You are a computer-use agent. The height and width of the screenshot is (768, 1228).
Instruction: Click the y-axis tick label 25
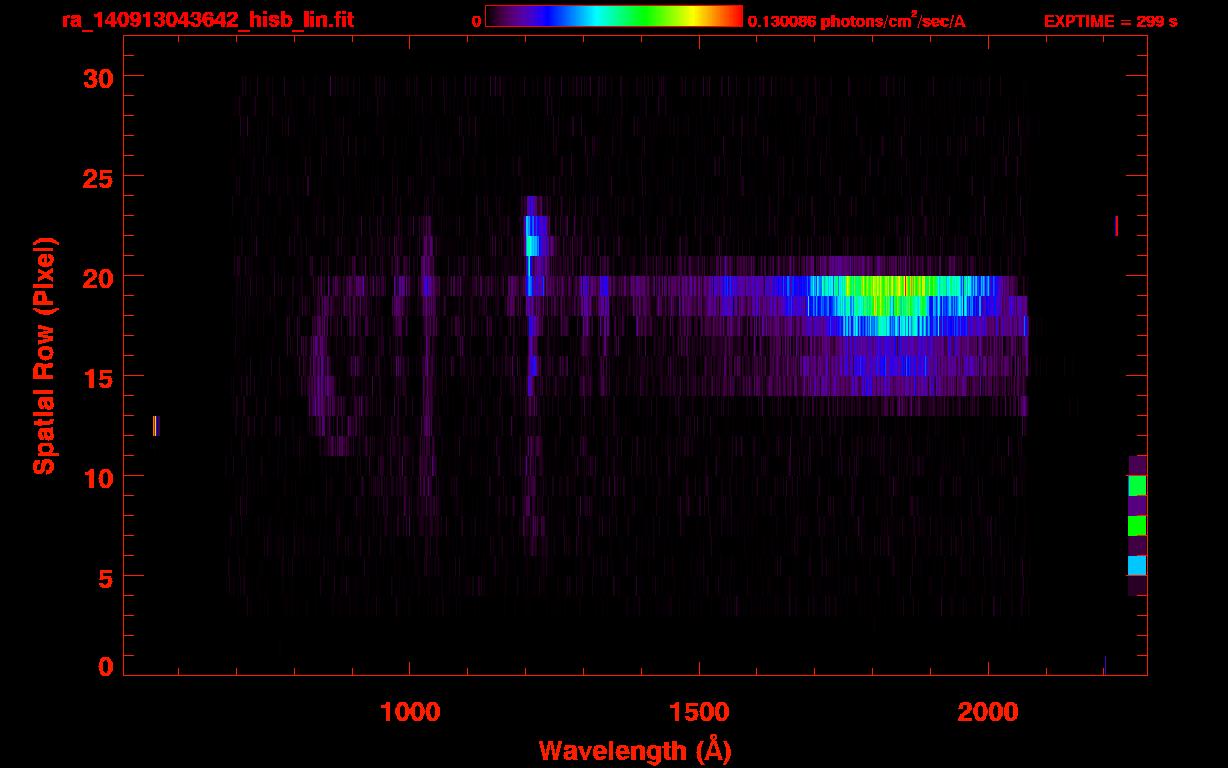click(x=97, y=177)
